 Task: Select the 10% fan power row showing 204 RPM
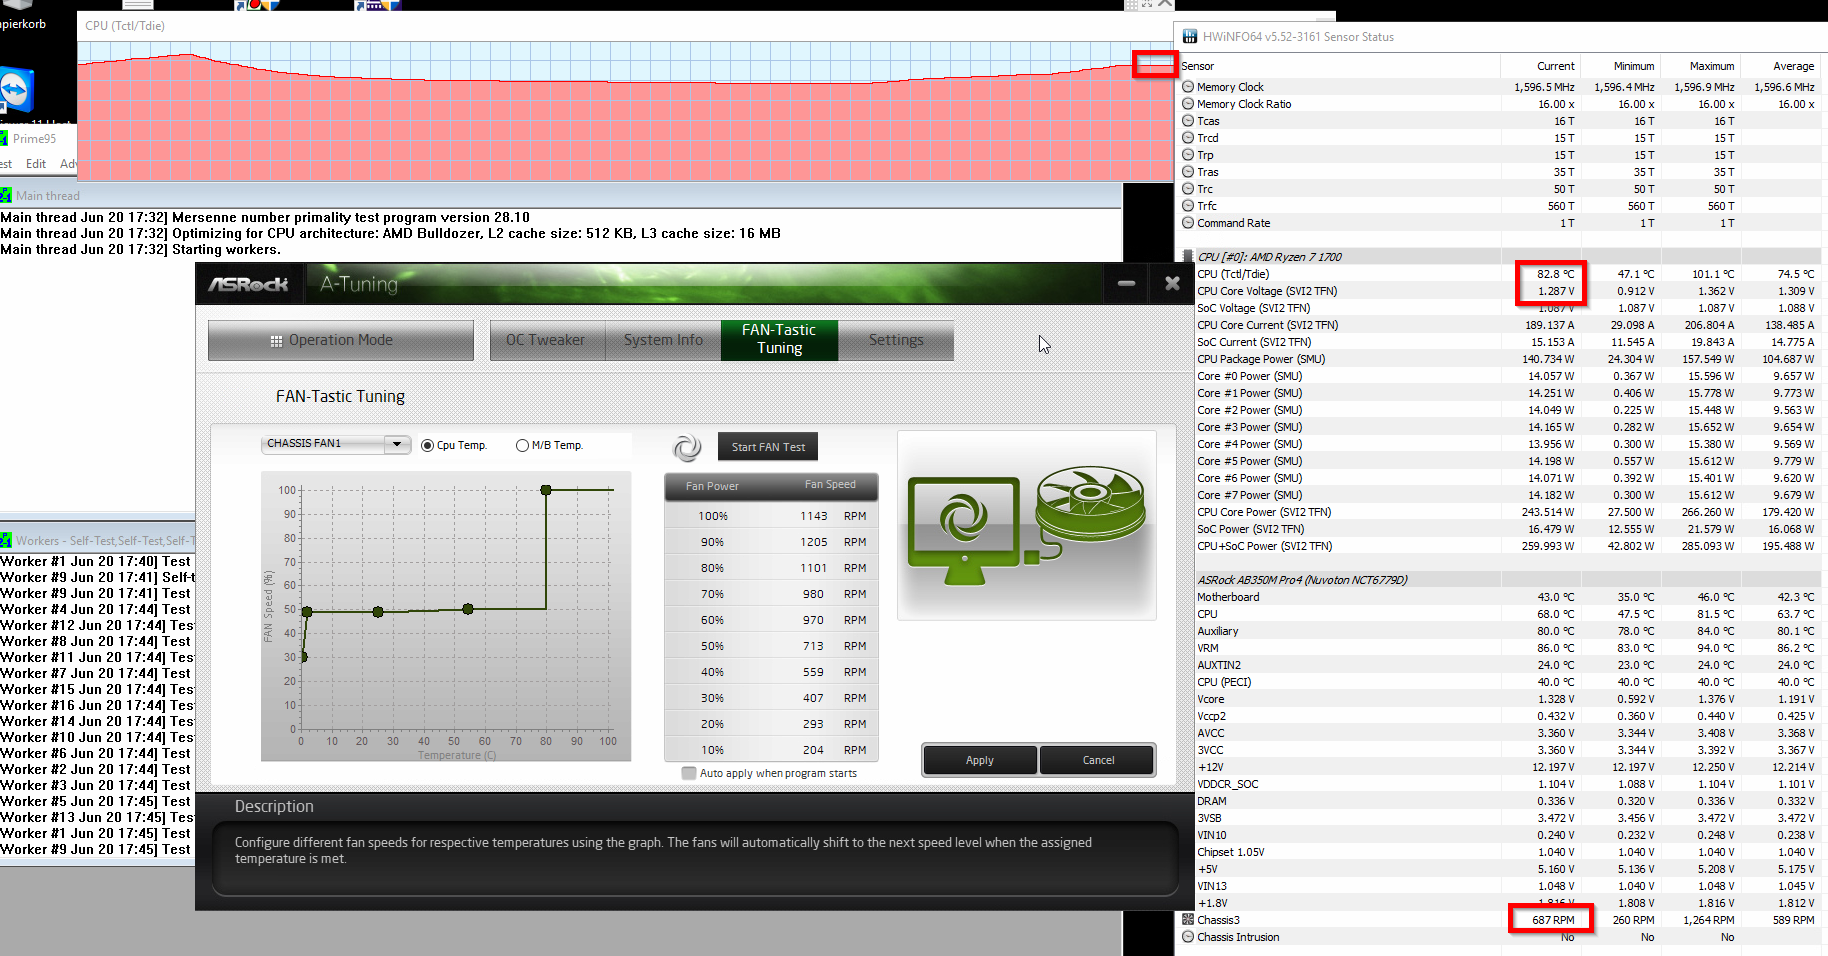coord(771,750)
